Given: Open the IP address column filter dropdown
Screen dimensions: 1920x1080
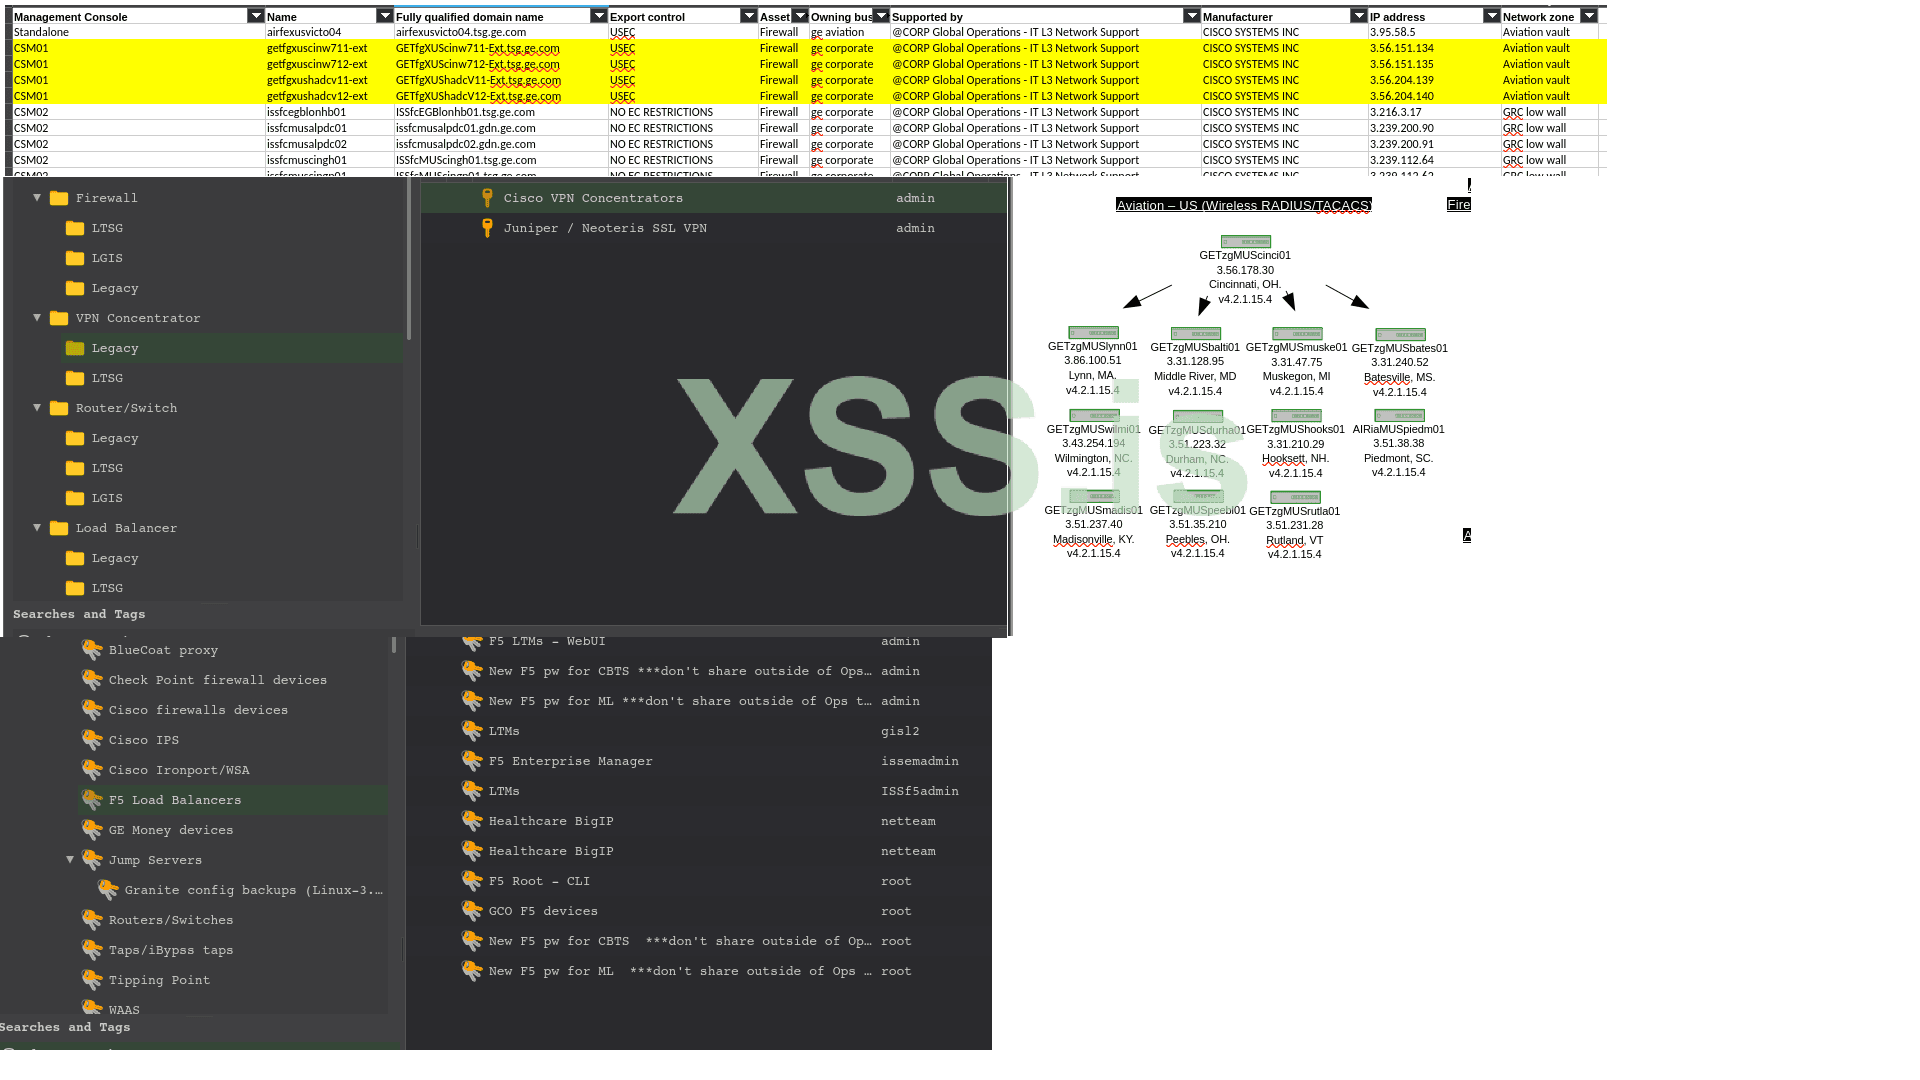Looking at the screenshot, I should pyautogui.click(x=1491, y=16).
